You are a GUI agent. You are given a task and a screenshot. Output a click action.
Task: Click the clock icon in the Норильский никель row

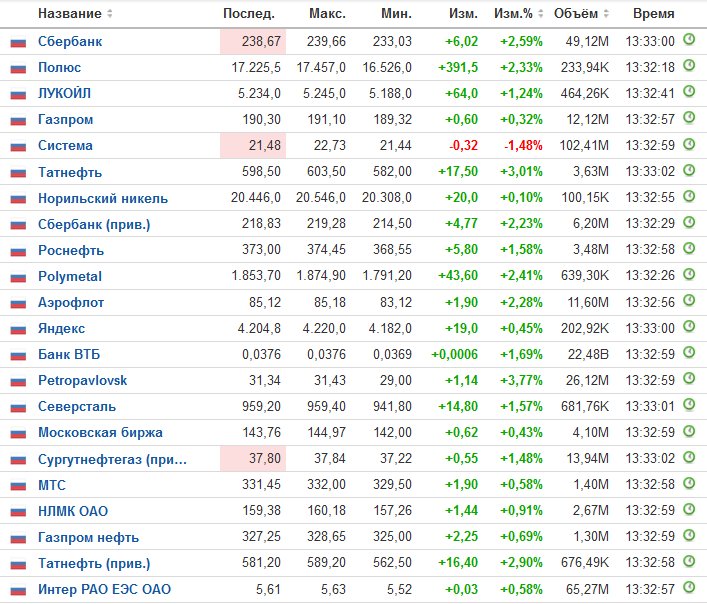click(x=689, y=196)
